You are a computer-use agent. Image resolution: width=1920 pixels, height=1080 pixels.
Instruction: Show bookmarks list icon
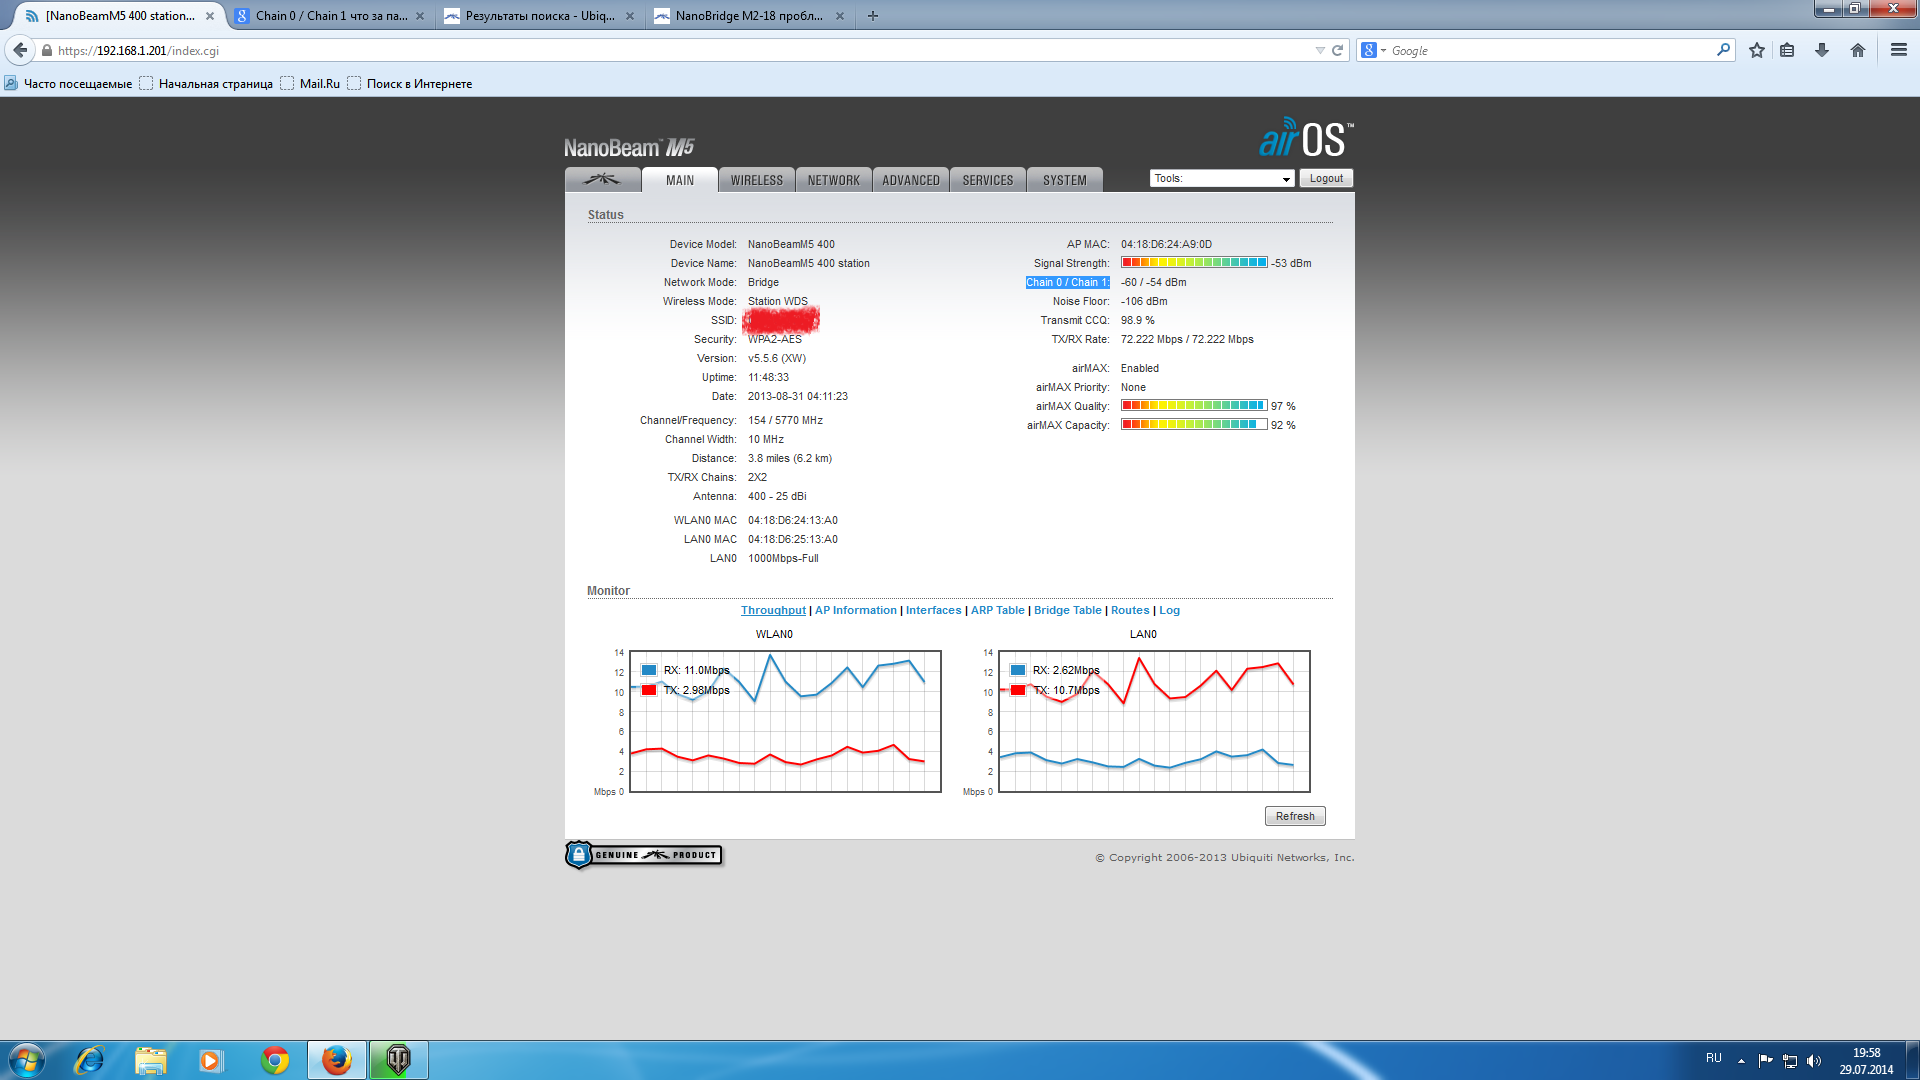tap(1787, 50)
